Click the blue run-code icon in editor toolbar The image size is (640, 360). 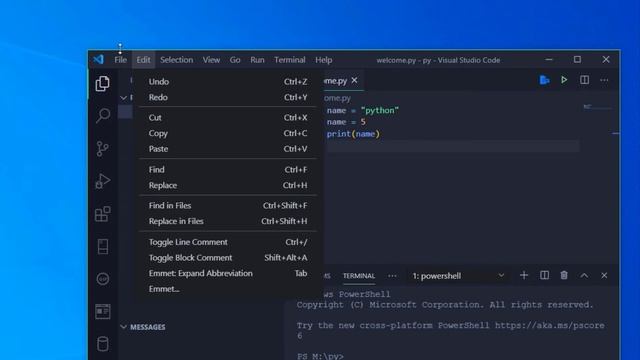tap(544, 80)
